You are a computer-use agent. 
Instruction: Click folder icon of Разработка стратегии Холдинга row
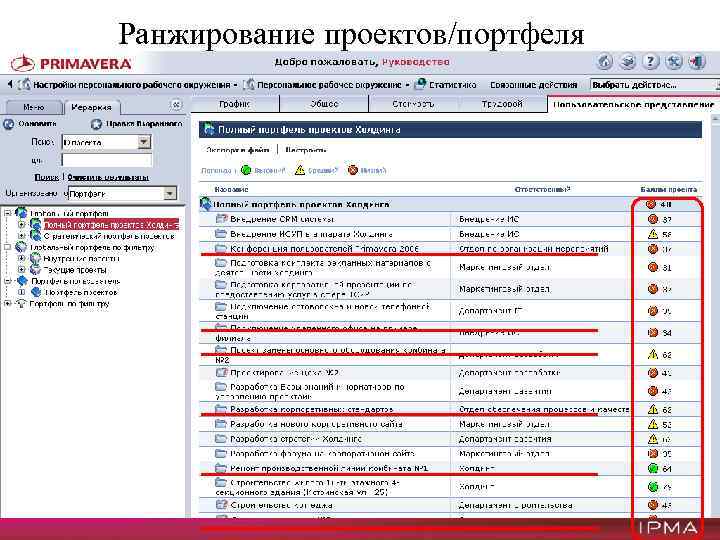221,439
